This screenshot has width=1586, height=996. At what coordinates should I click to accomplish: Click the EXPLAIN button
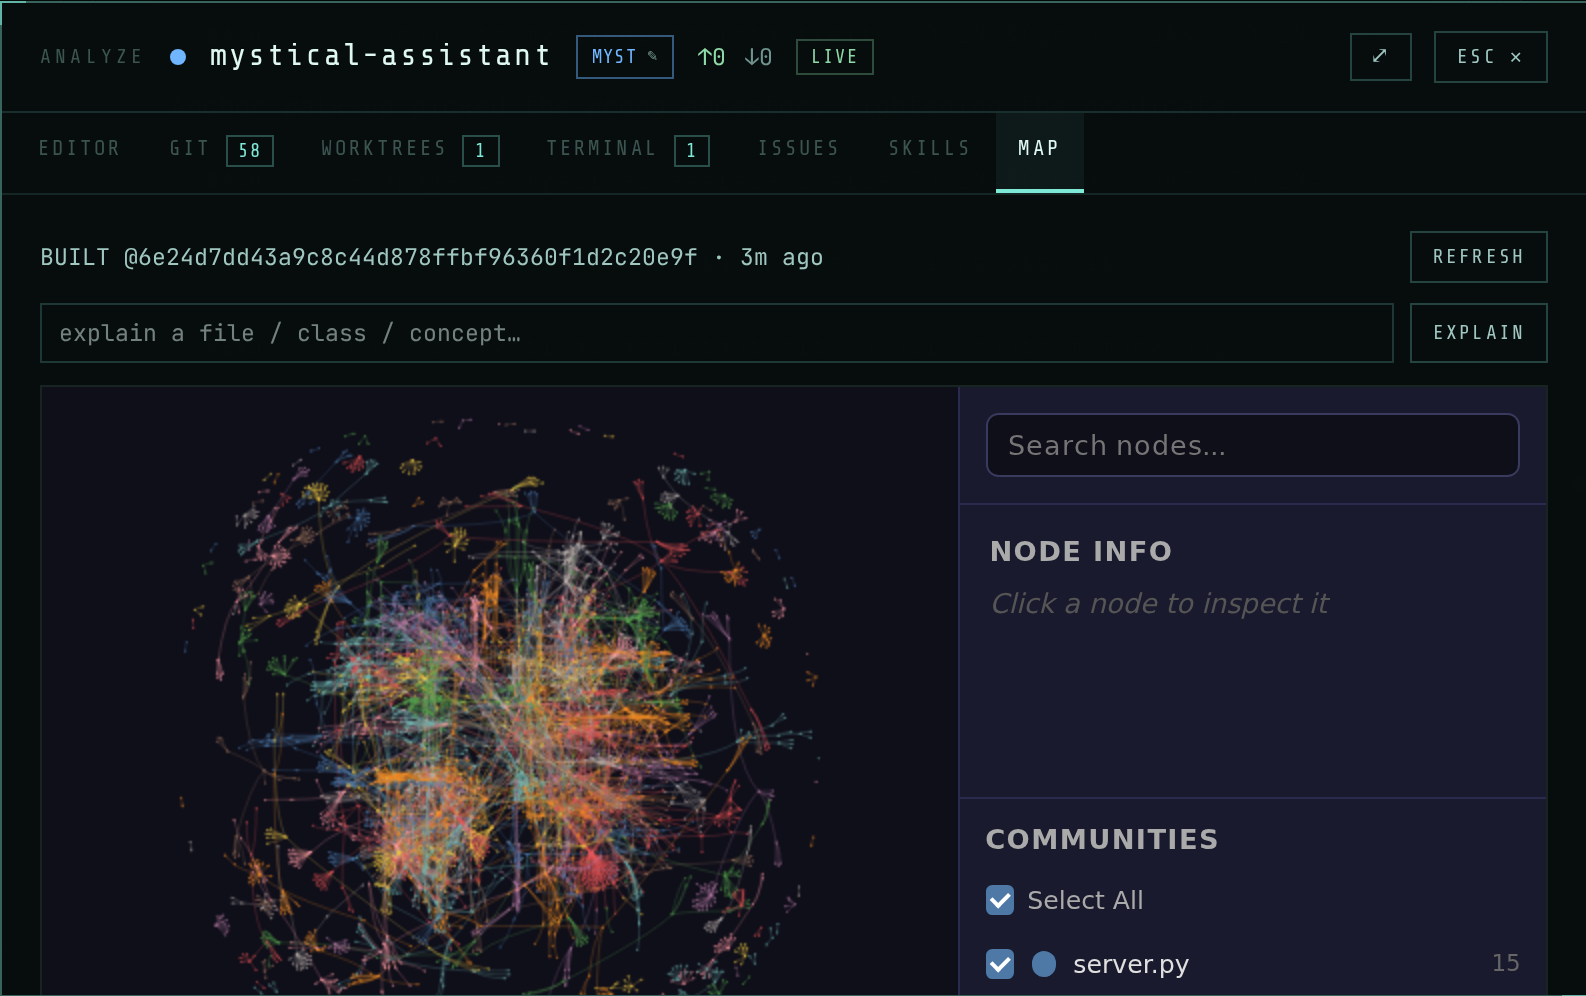(1478, 333)
